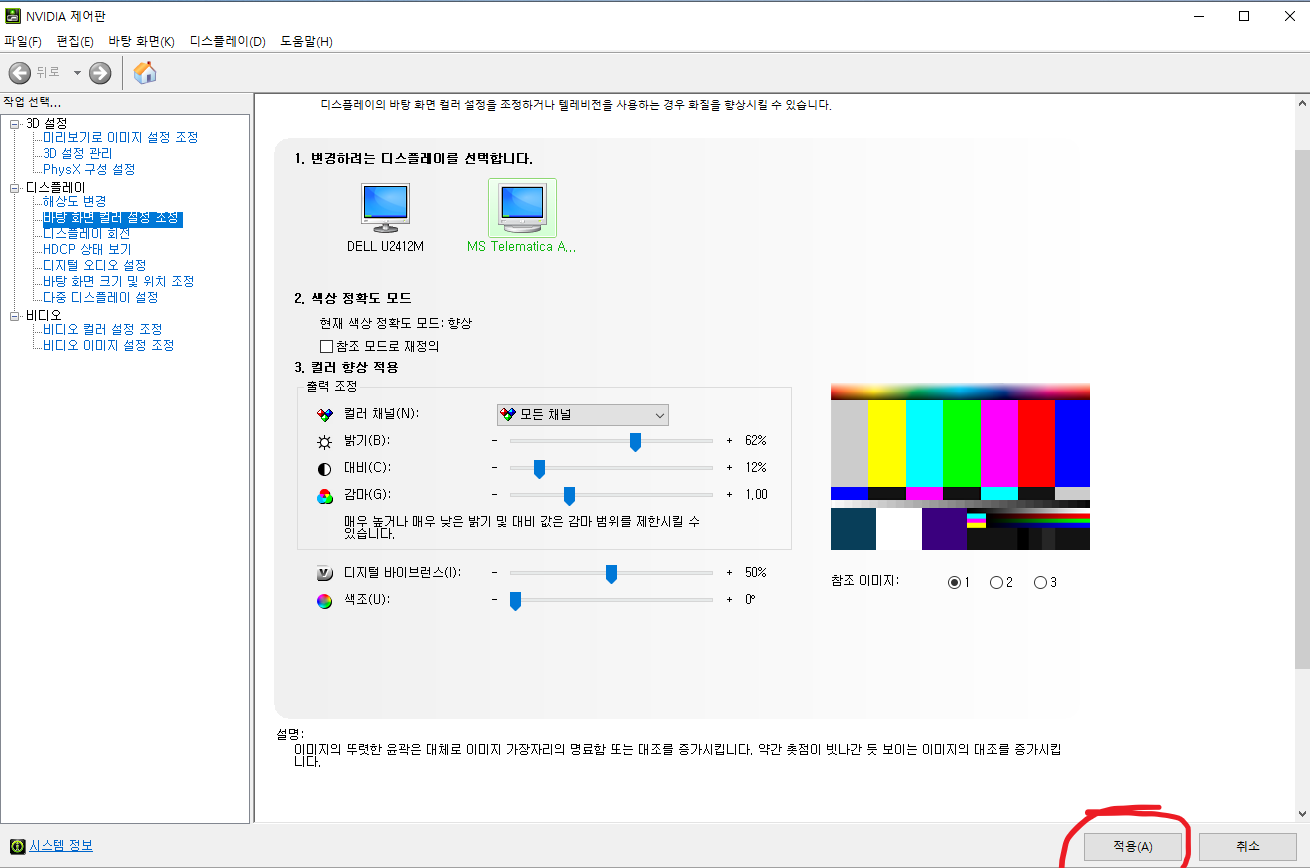Click the Back arrow icon in toolbar

(x=20, y=72)
